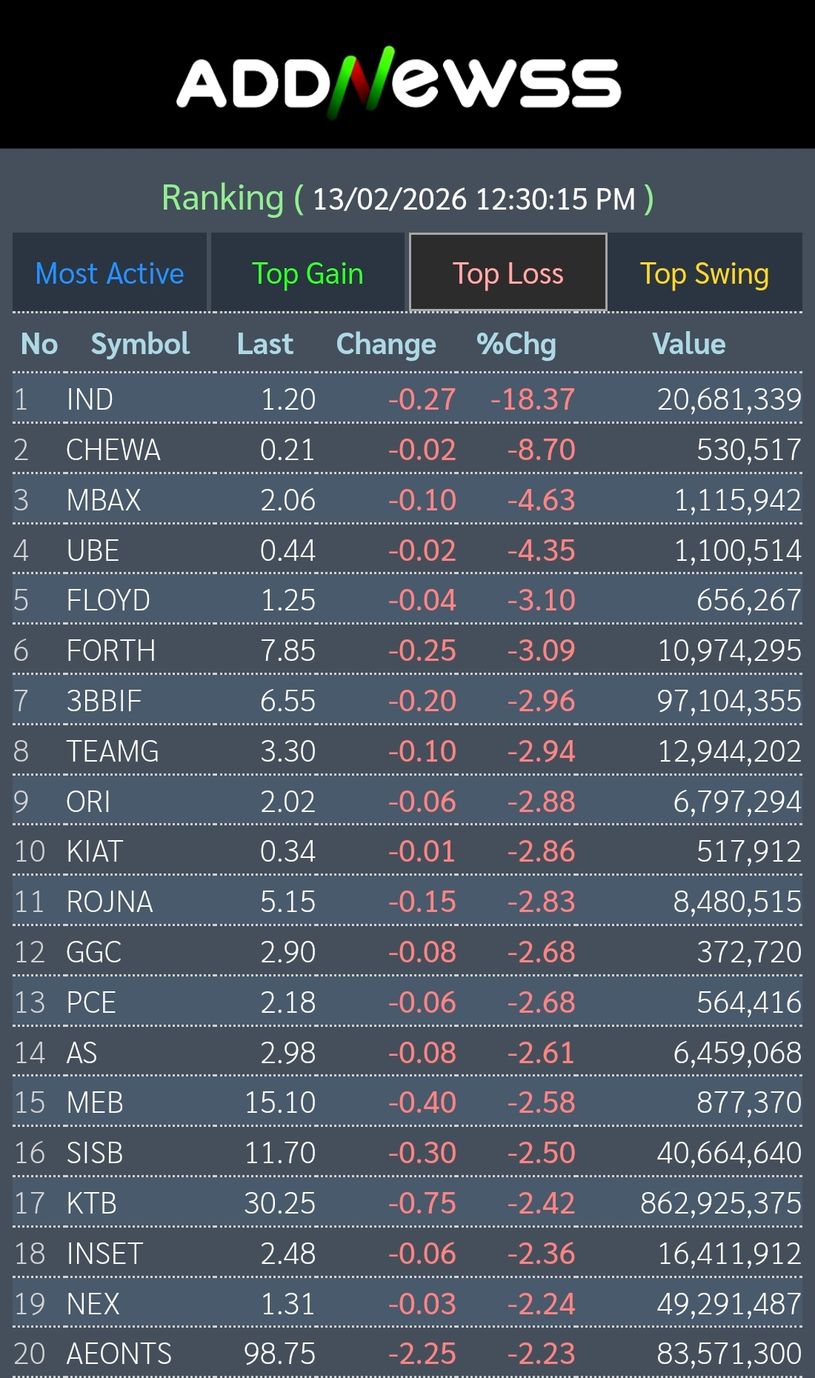The image size is (815, 1378).
Task: Select the MBAX symbol
Action: click(x=103, y=500)
